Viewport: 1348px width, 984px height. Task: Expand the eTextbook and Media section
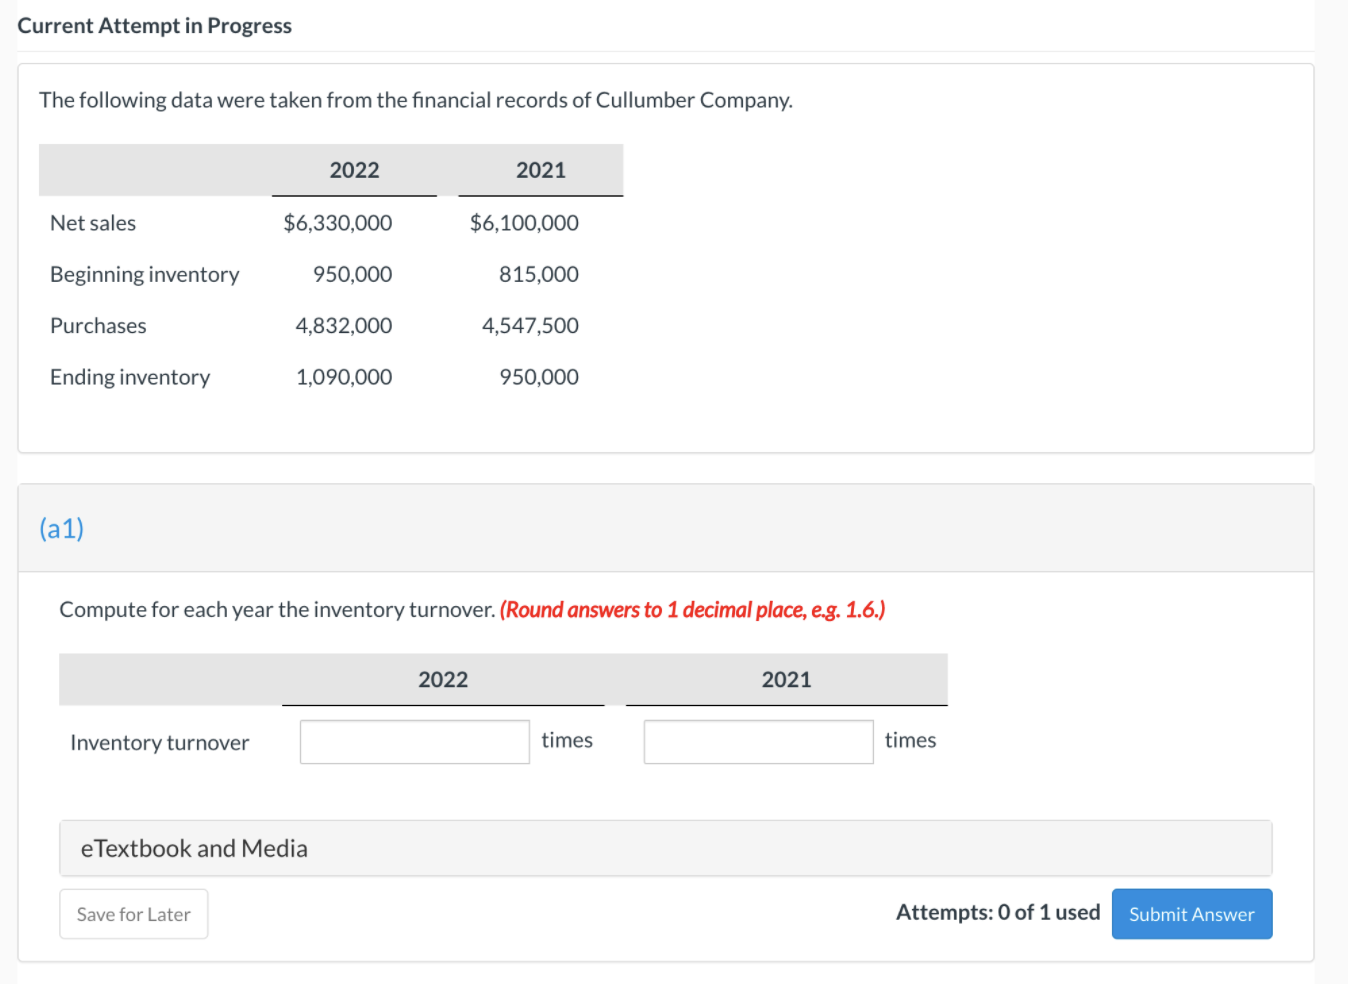tap(193, 848)
